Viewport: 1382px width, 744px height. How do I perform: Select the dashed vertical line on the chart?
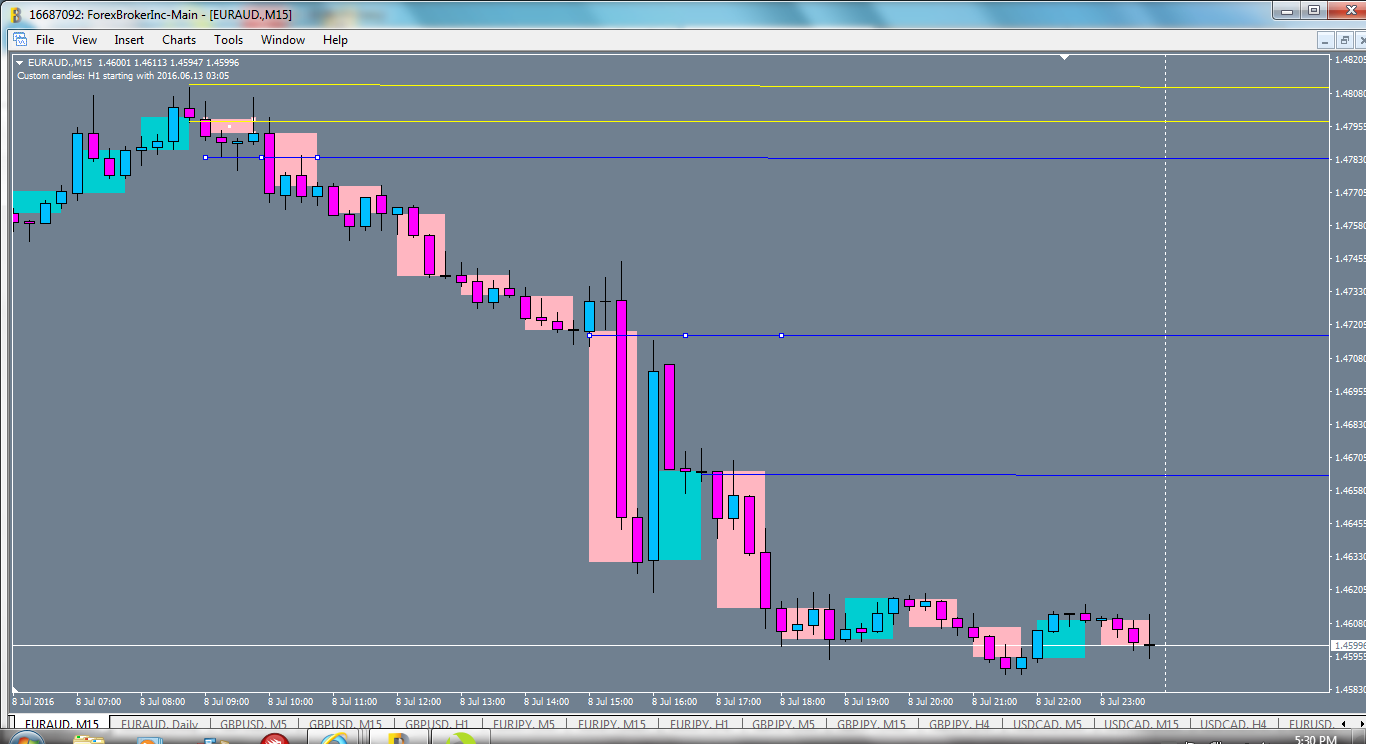click(x=1165, y=400)
